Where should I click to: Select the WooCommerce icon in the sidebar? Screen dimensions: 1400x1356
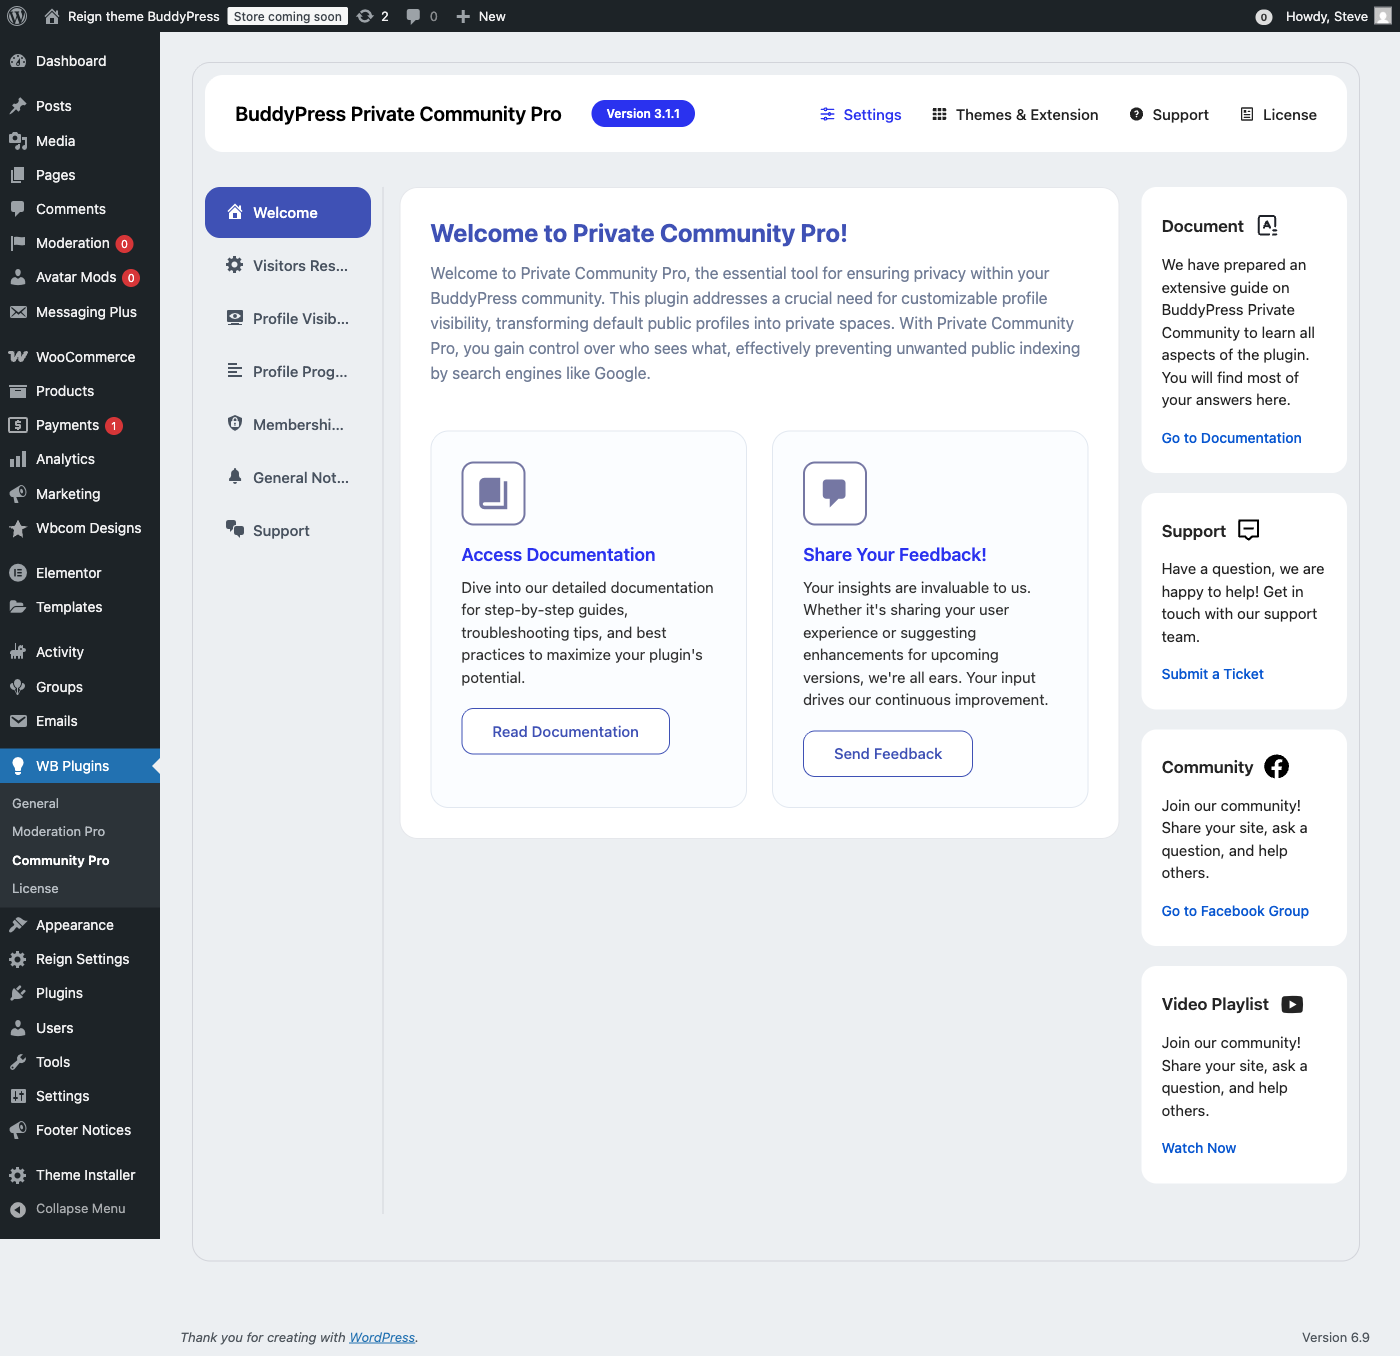[19, 356]
